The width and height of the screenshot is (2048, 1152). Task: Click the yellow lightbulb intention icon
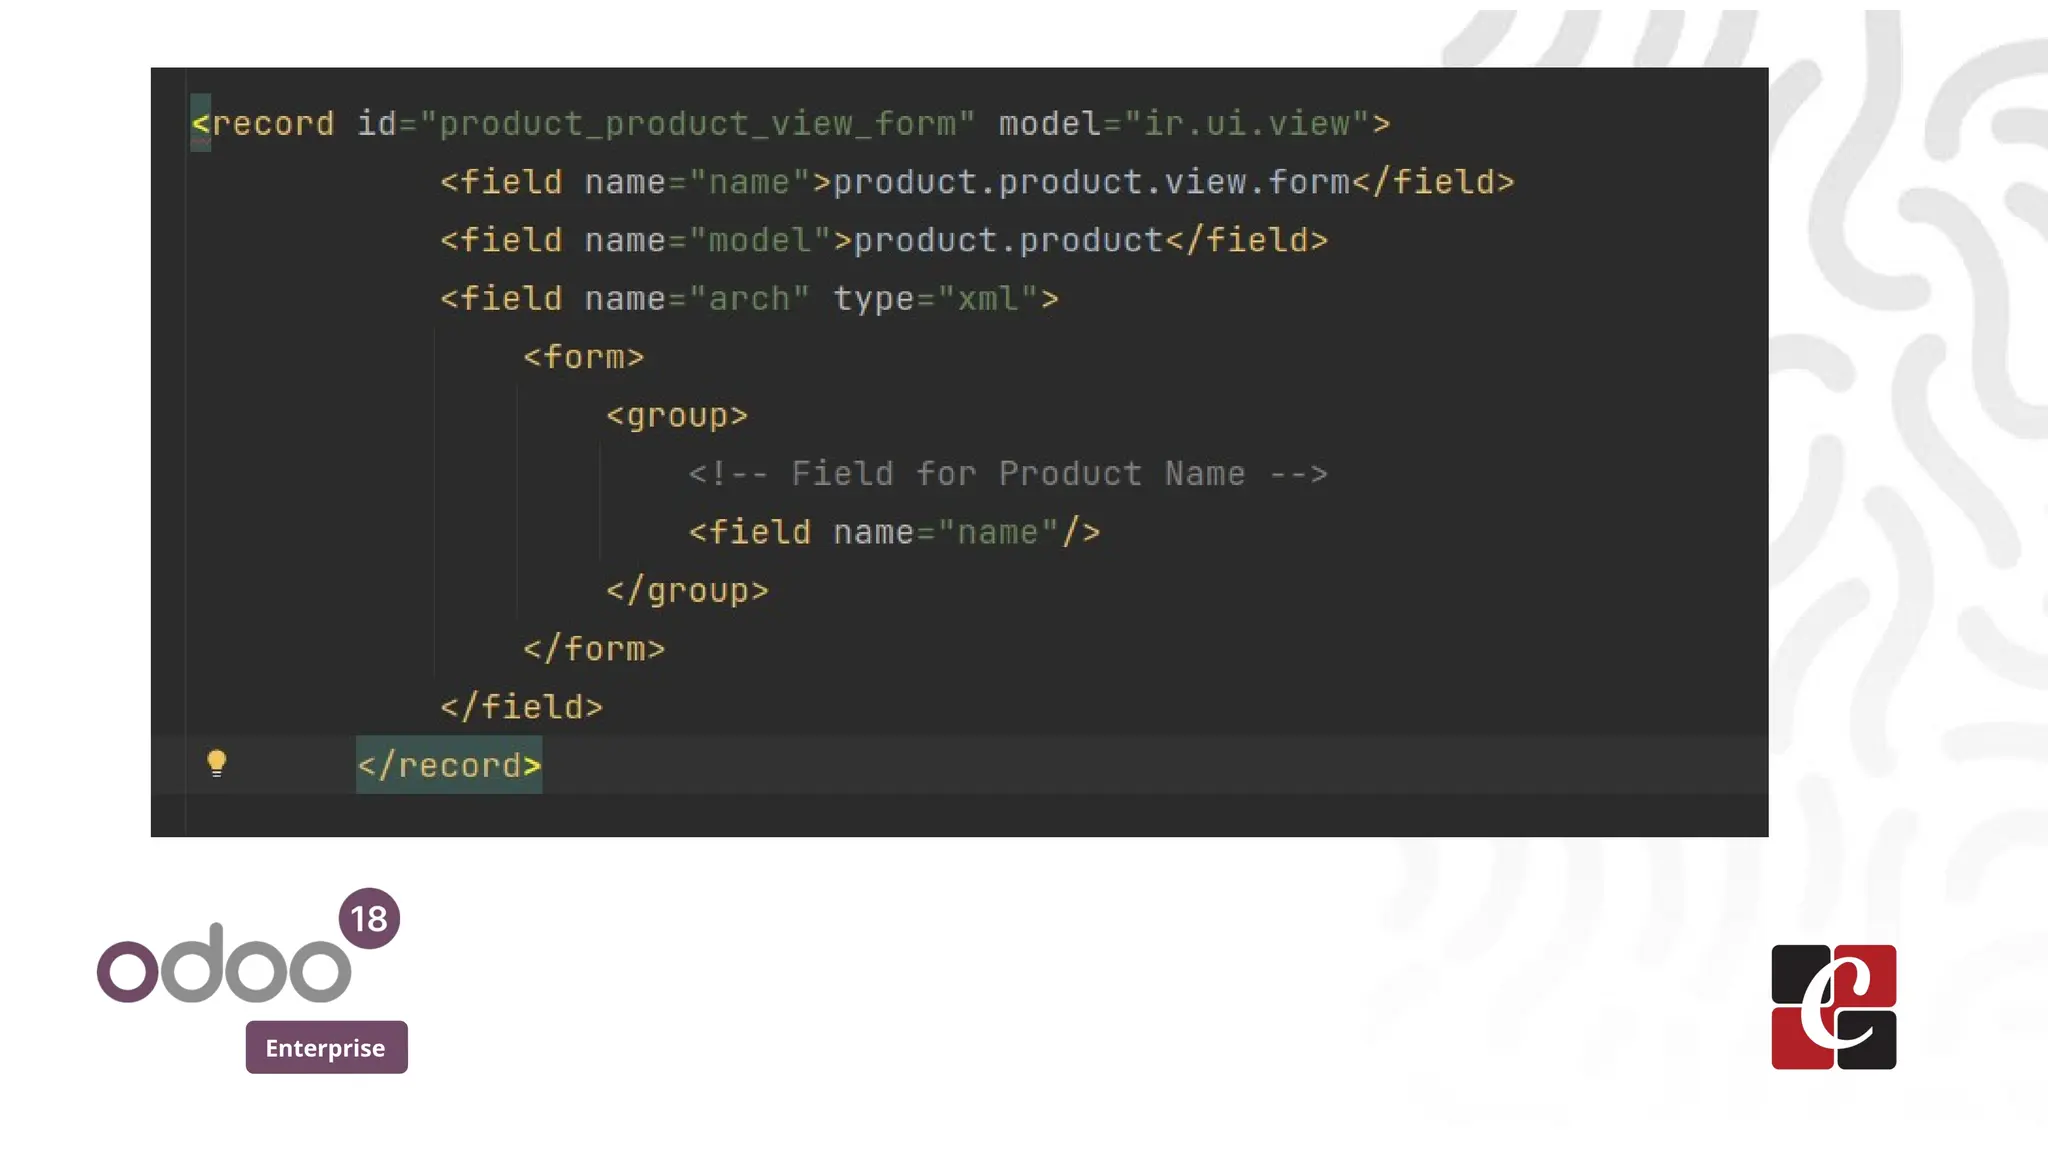click(216, 764)
